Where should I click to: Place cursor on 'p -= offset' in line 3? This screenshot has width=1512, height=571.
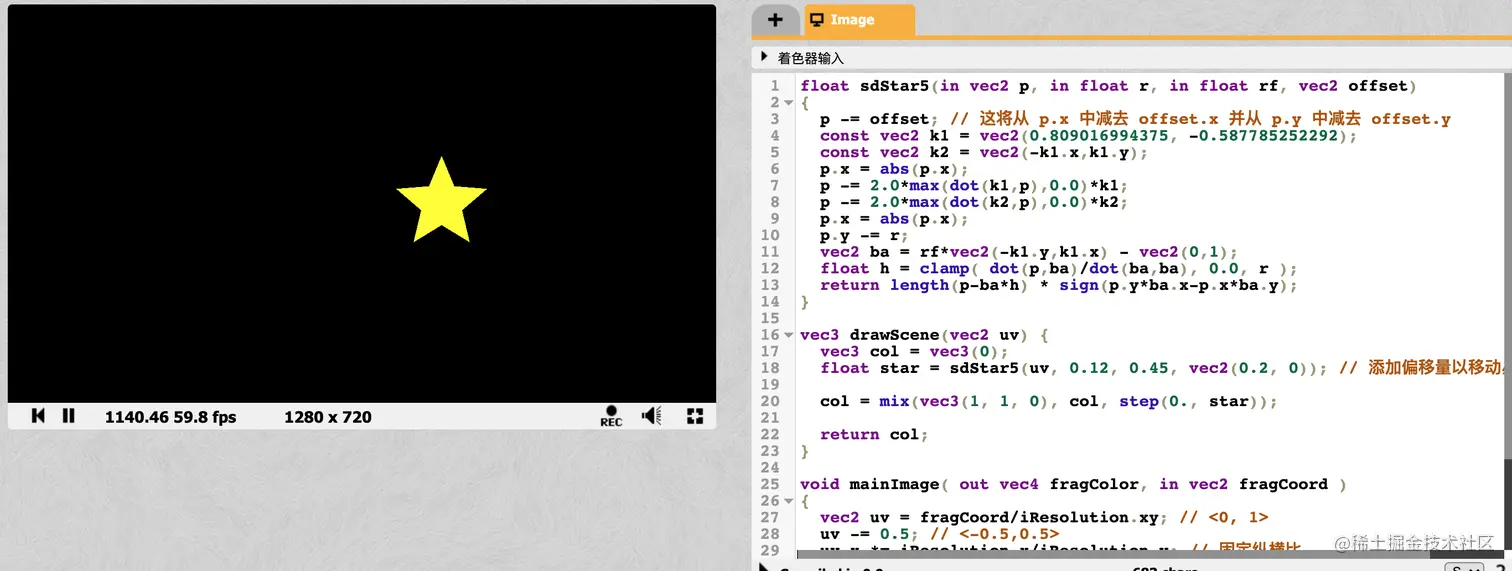[875, 119]
